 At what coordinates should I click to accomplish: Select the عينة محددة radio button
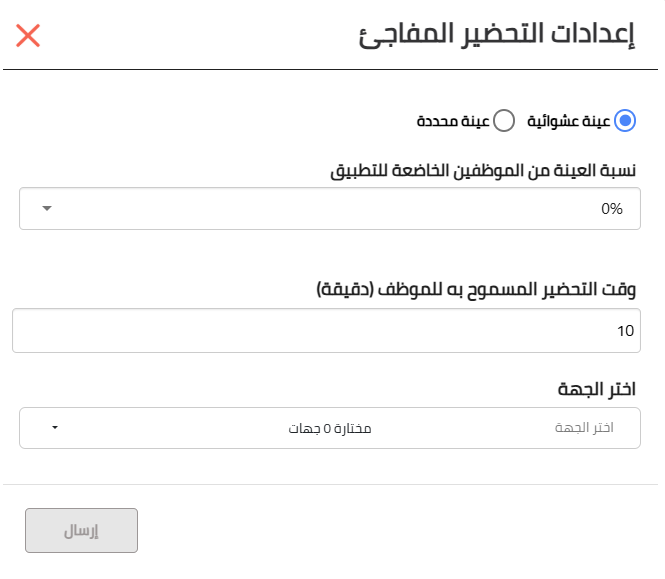coord(504,121)
